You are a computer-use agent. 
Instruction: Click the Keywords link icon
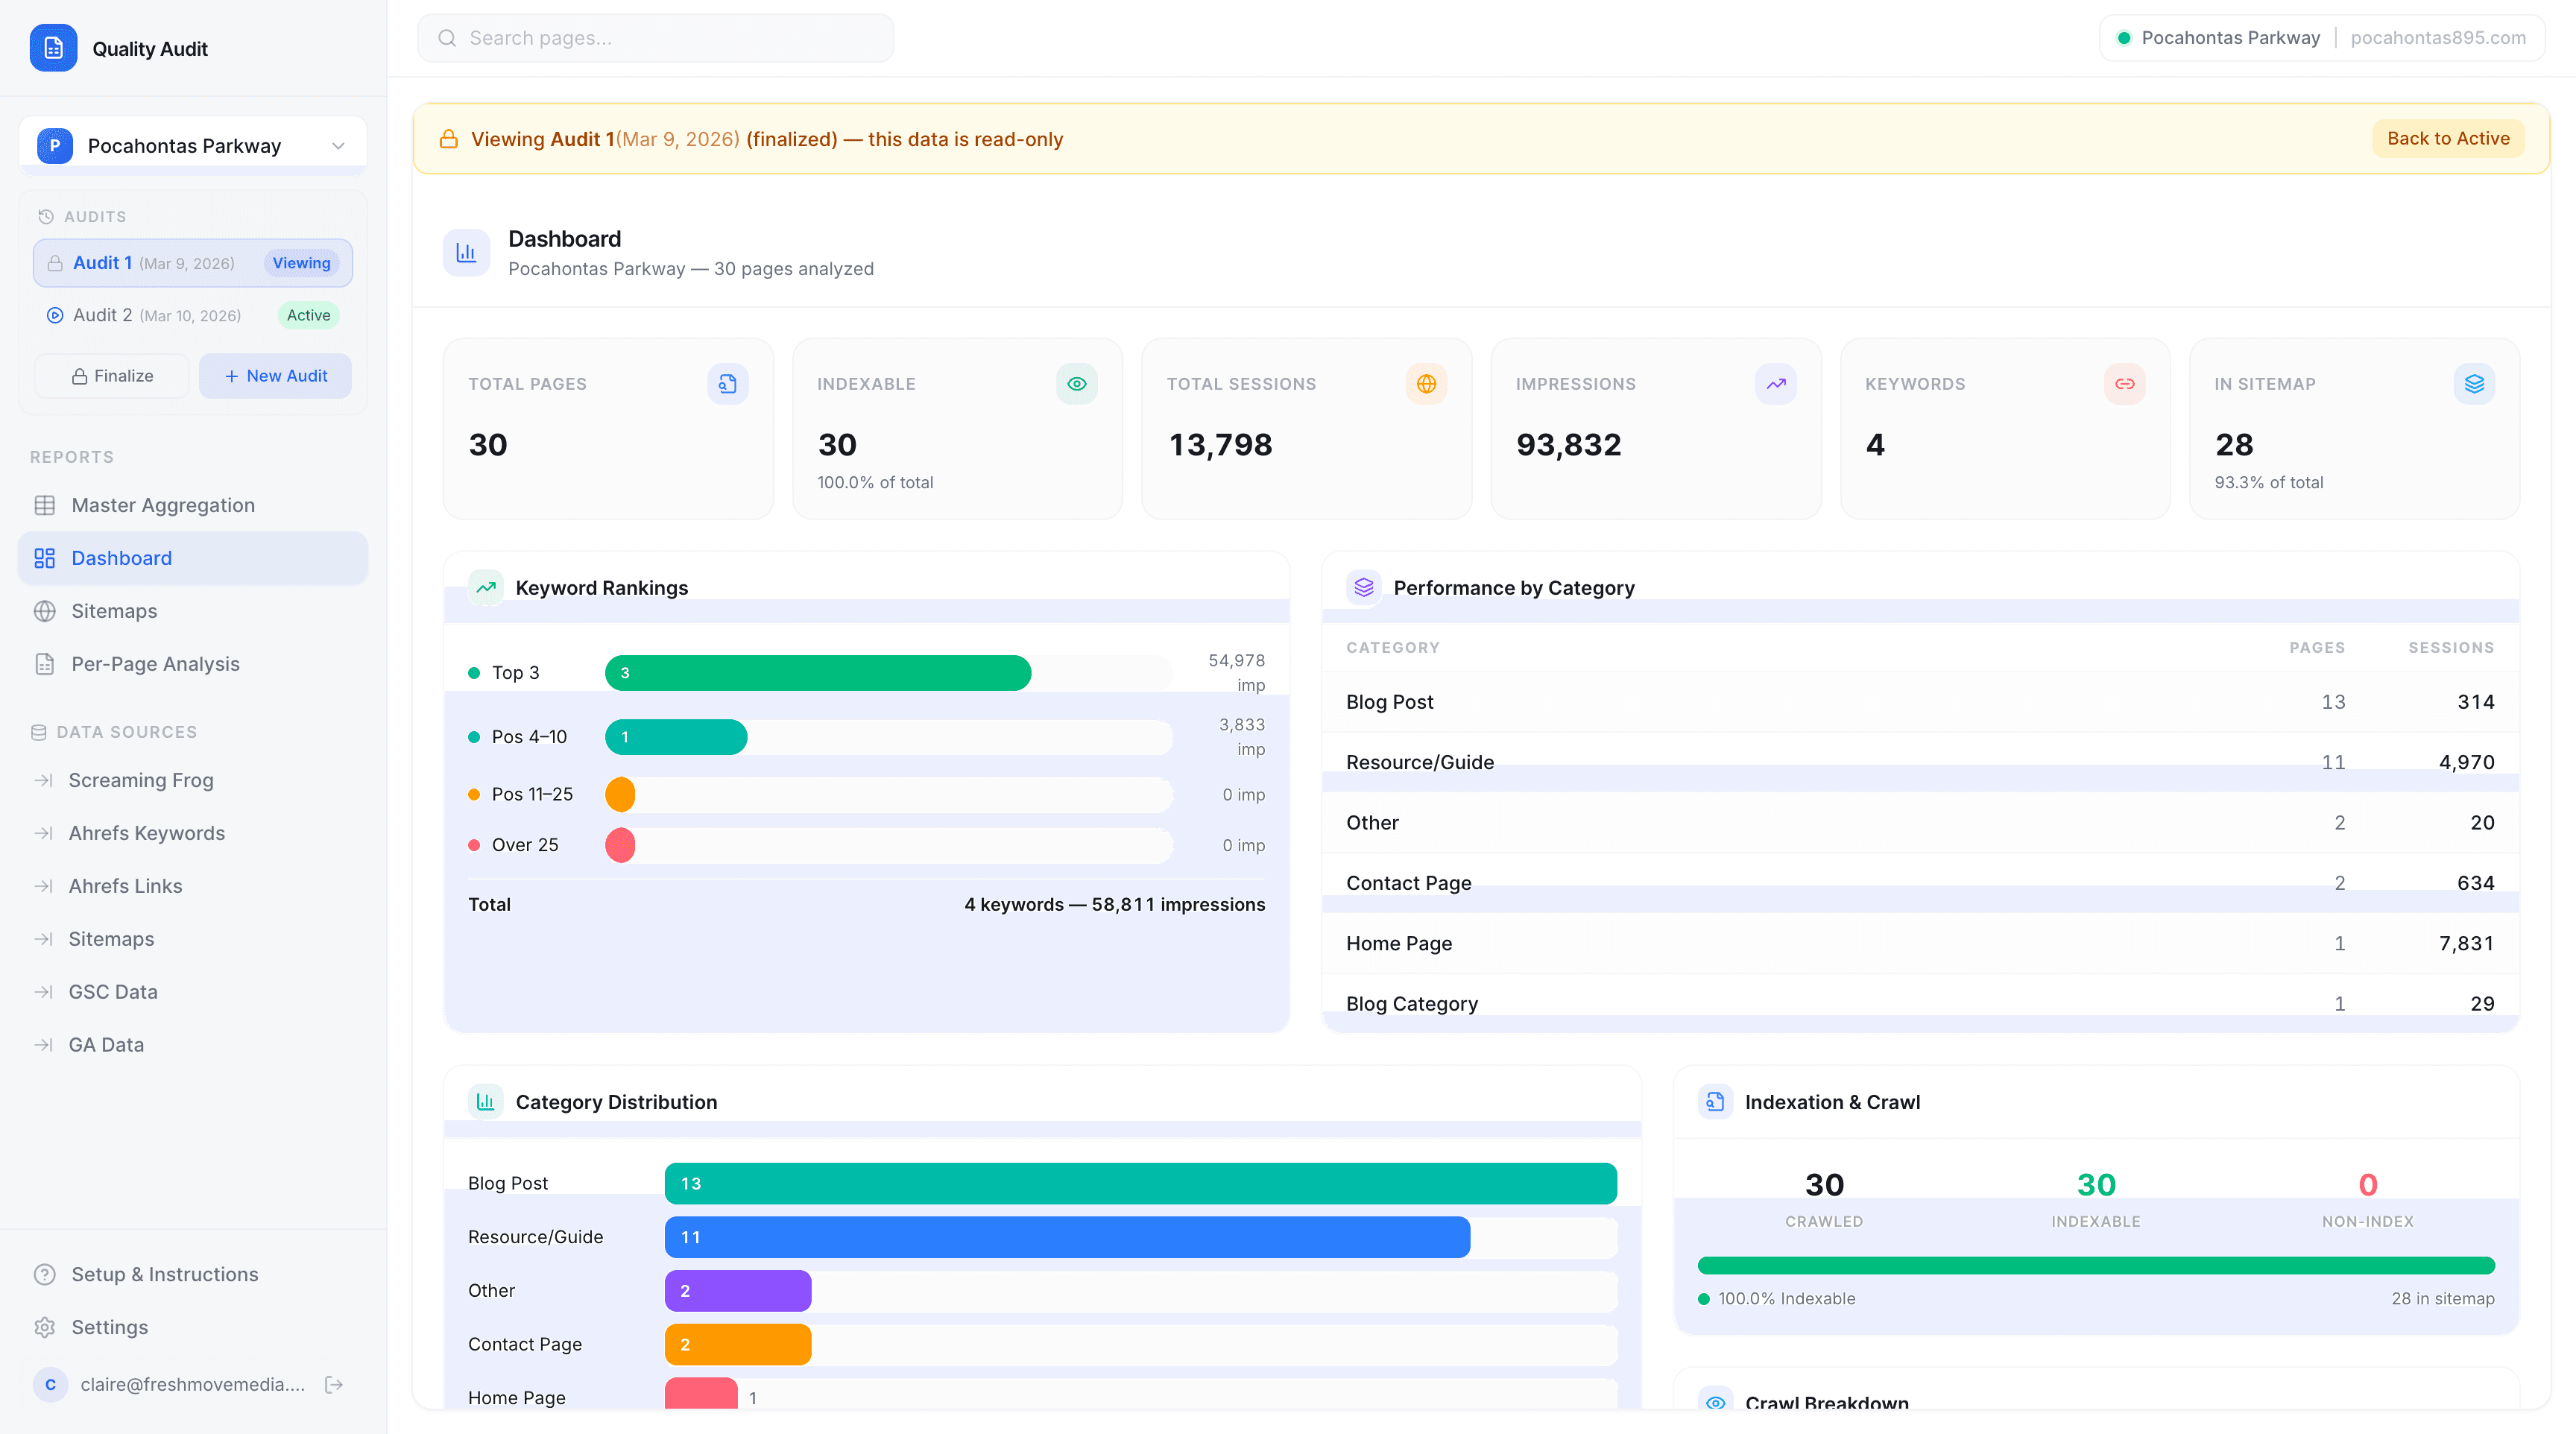pyautogui.click(x=2124, y=384)
